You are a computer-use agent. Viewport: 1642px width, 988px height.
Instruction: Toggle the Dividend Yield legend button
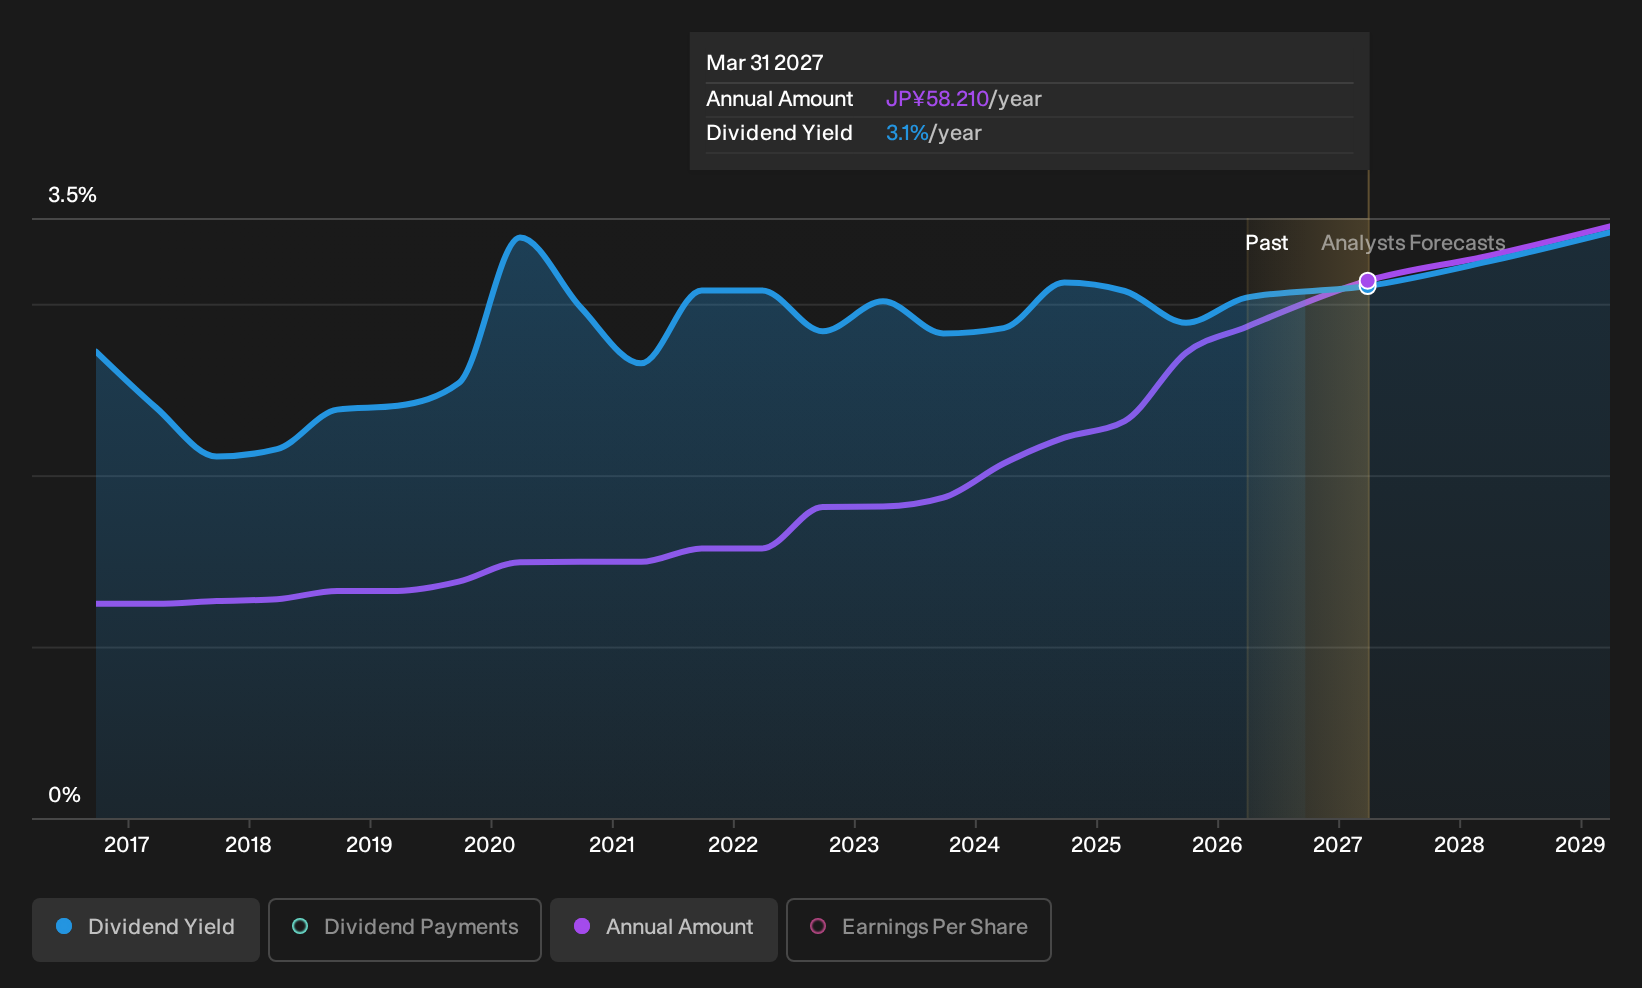coord(146,929)
